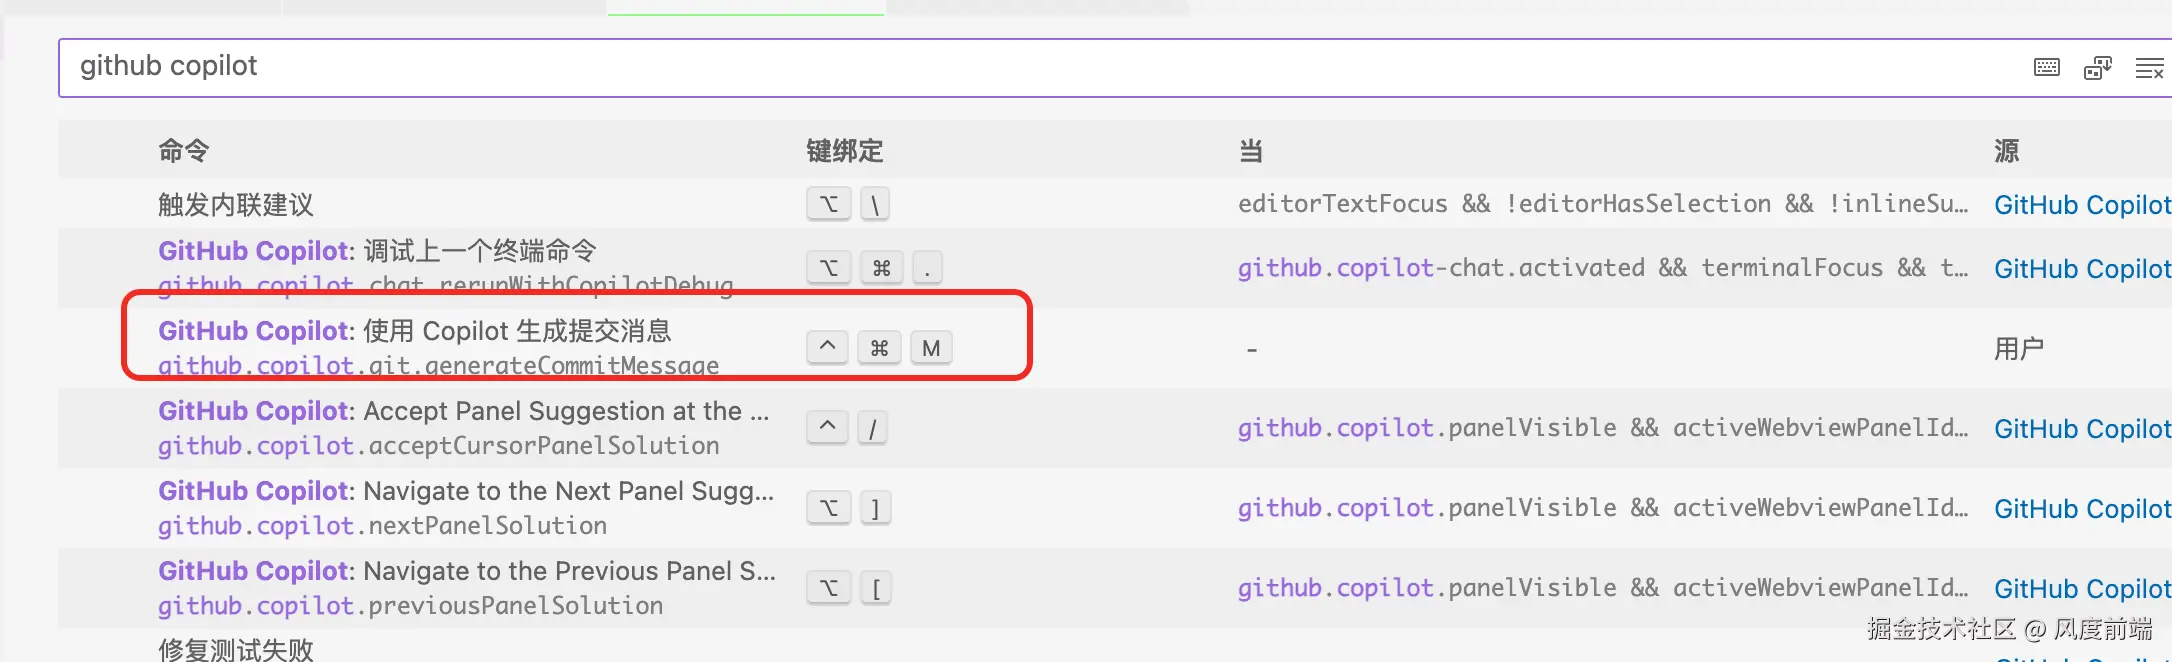This screenshot has height=662, width=2172.
Task: Click the 键绑定 column header
Action: (x=845, y=151)
